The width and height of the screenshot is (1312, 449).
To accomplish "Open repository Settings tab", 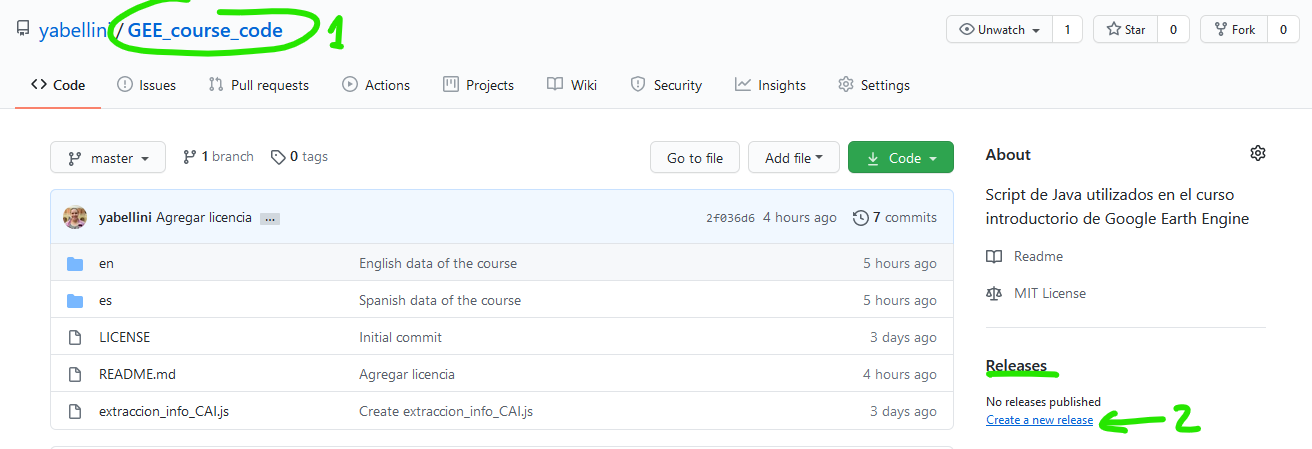I will point(874,85).
